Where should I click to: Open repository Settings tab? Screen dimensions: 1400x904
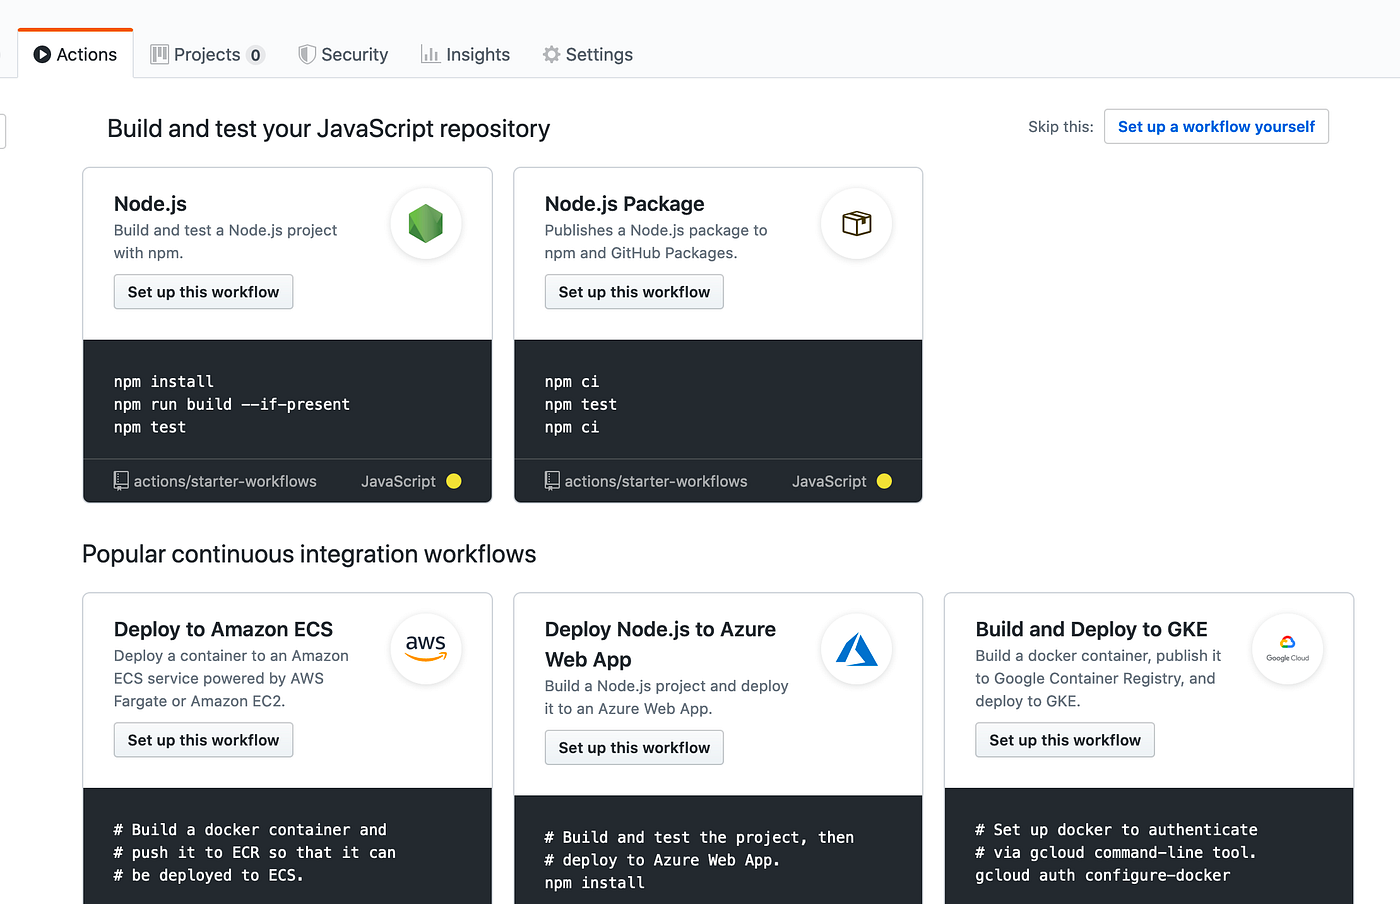pyautogui.click(x=588, y=54)
